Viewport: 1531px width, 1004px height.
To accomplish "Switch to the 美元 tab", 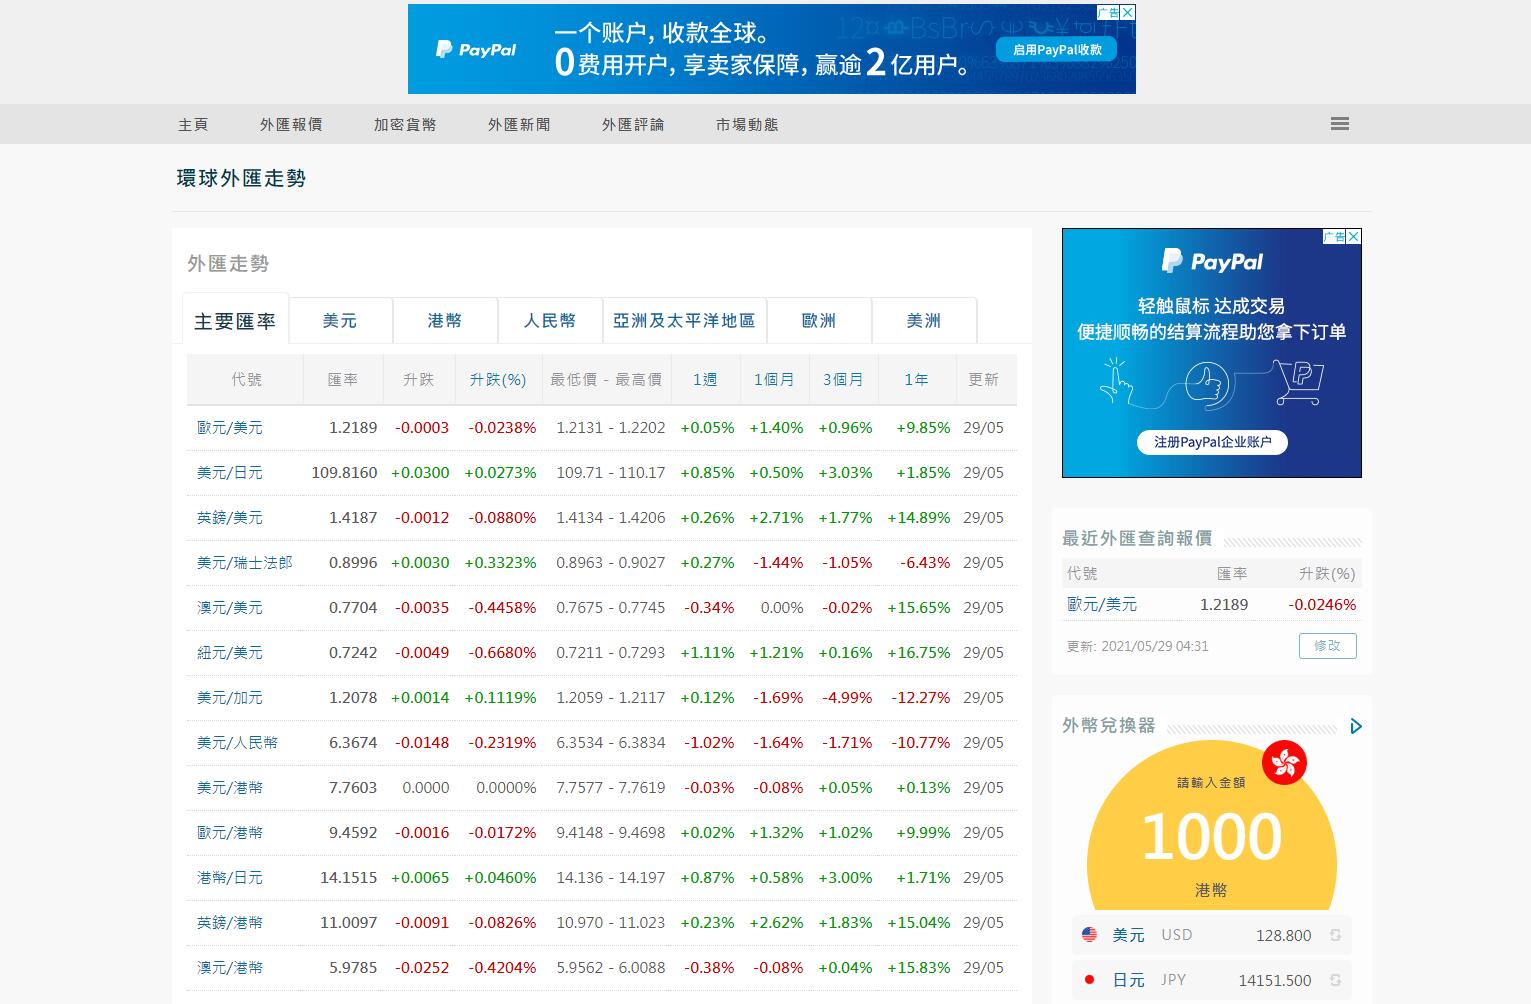I will pyautogui.click(x=340, y=321).
